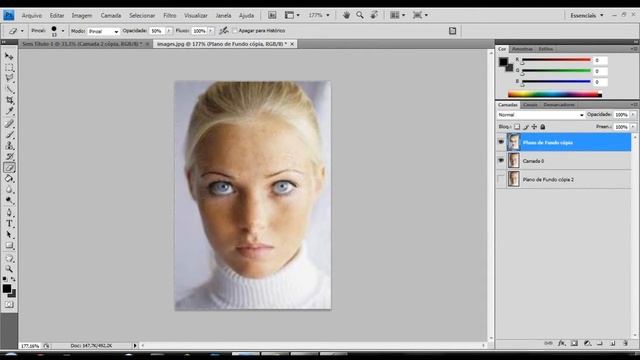
Task: Select the Healing Brush tool
Action: (9, 124)
